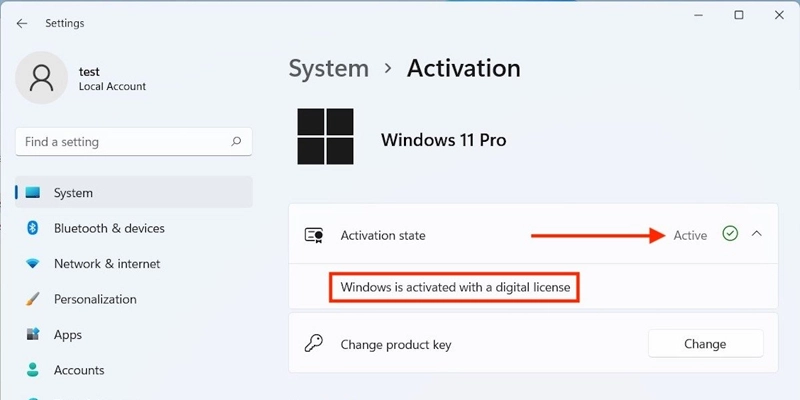Click the Accounts person icon

pyautogui.click(x=33, y=370)
